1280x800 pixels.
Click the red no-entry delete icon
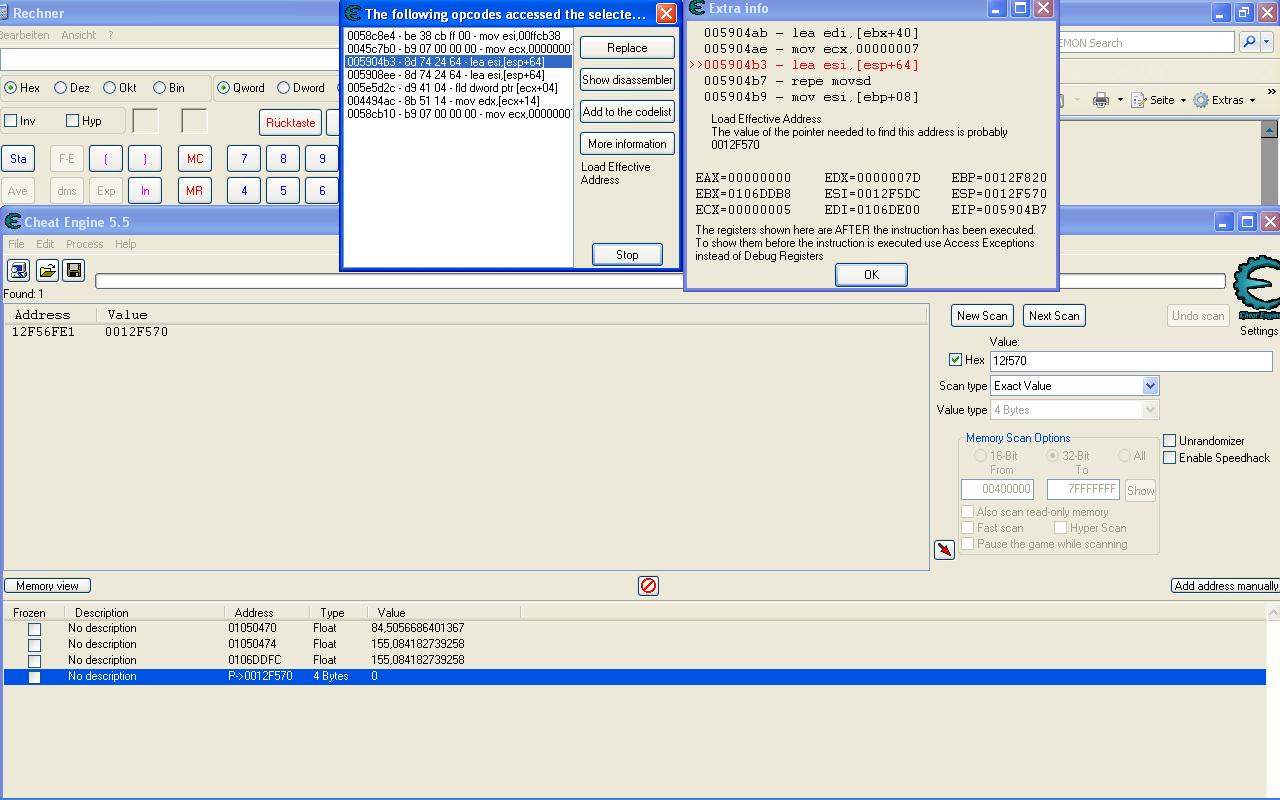pyautogui.click(x=648, y=586)
